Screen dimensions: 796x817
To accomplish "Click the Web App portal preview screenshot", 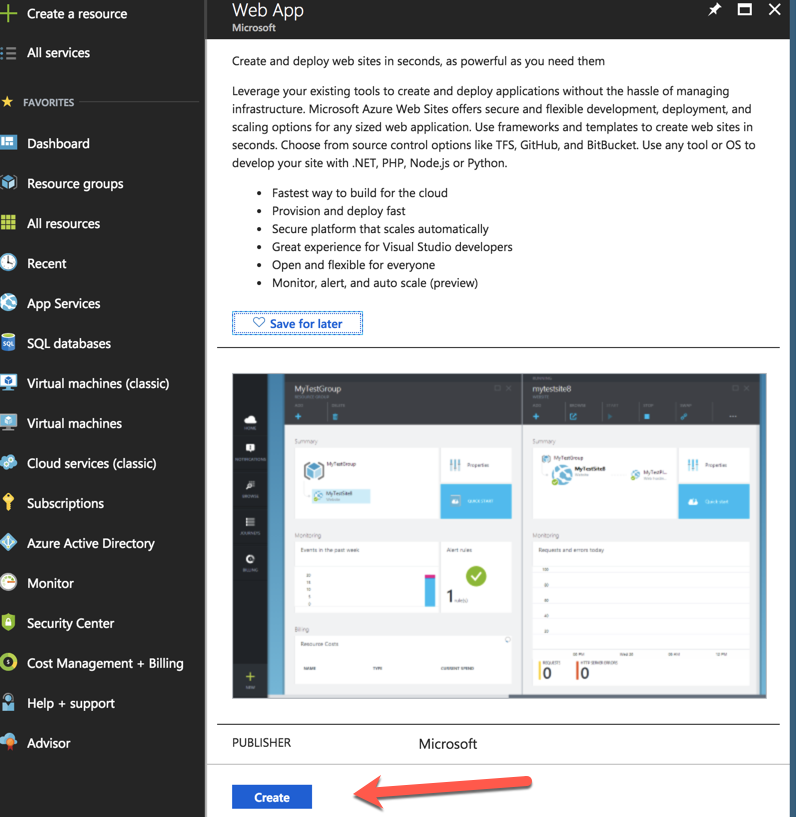I will click(499, 536).
